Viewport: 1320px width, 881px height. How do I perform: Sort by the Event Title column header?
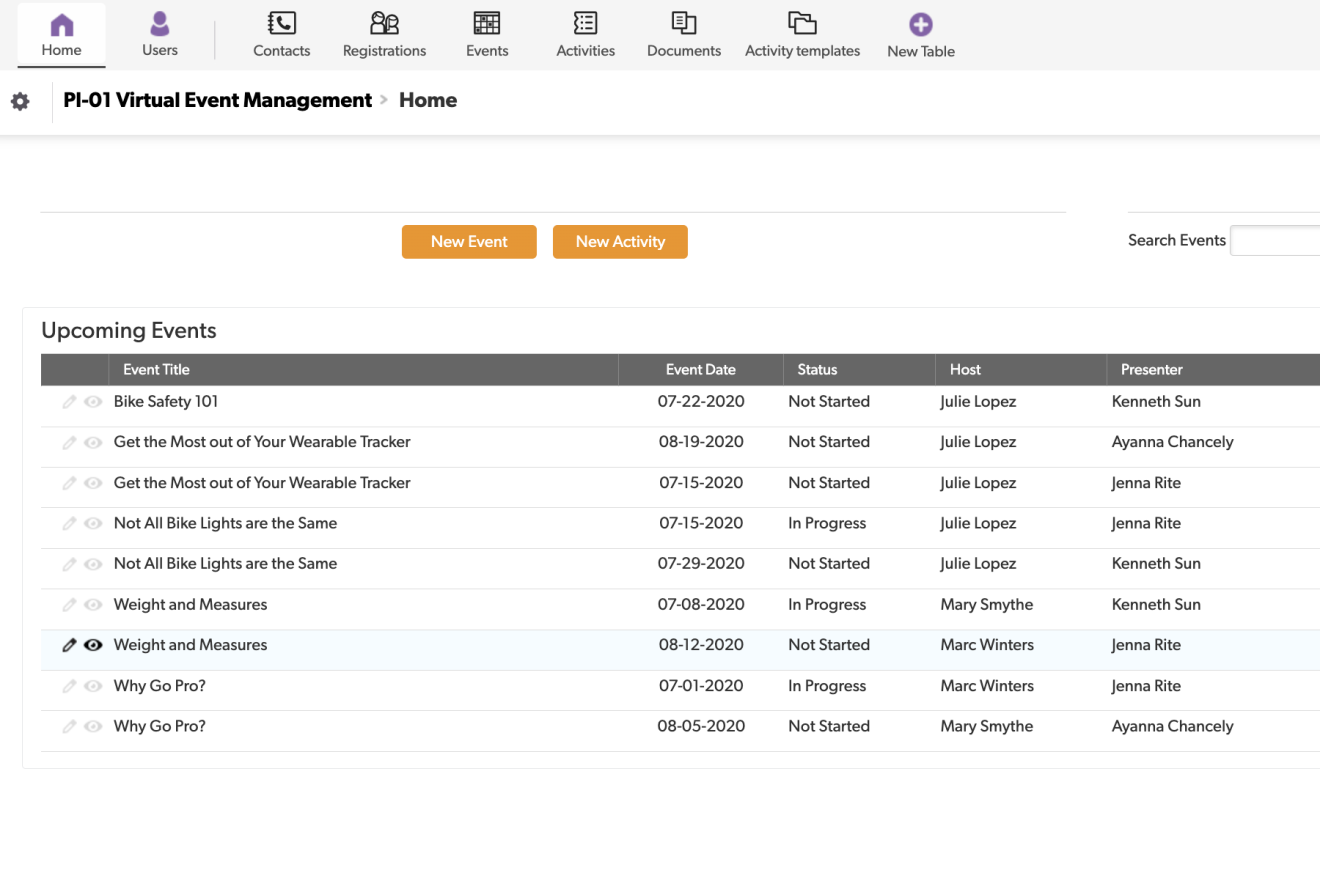(x=156, y=370)
